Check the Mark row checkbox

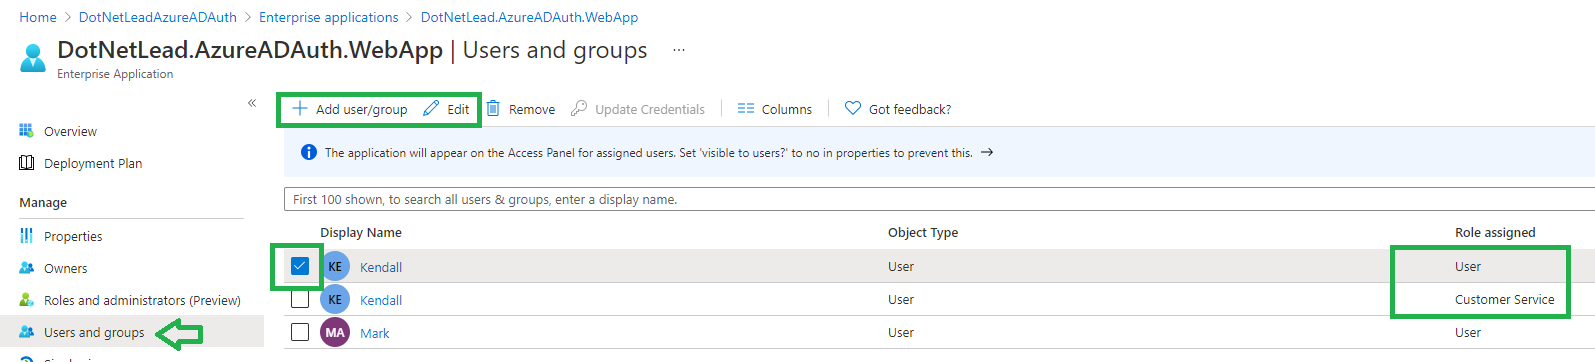(x=300, y=331)
